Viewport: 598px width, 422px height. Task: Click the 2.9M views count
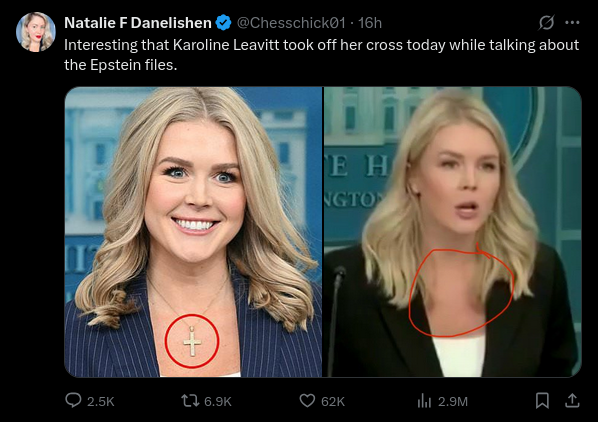click(453, 401)
